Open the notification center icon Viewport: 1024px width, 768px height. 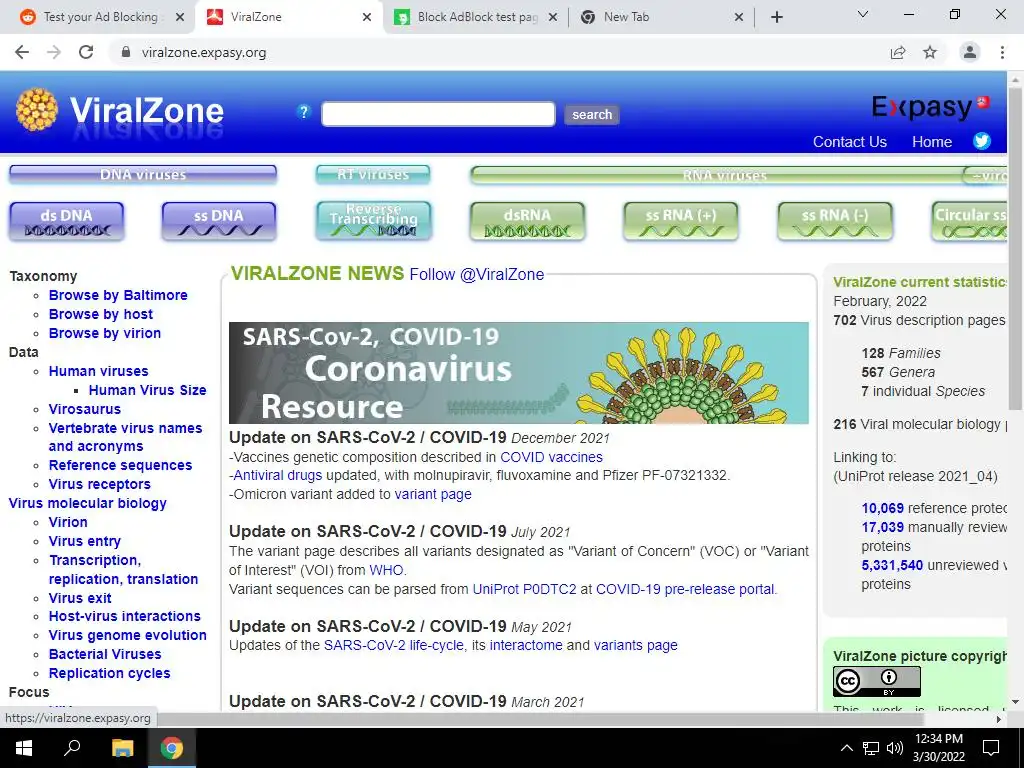[991, 748]
